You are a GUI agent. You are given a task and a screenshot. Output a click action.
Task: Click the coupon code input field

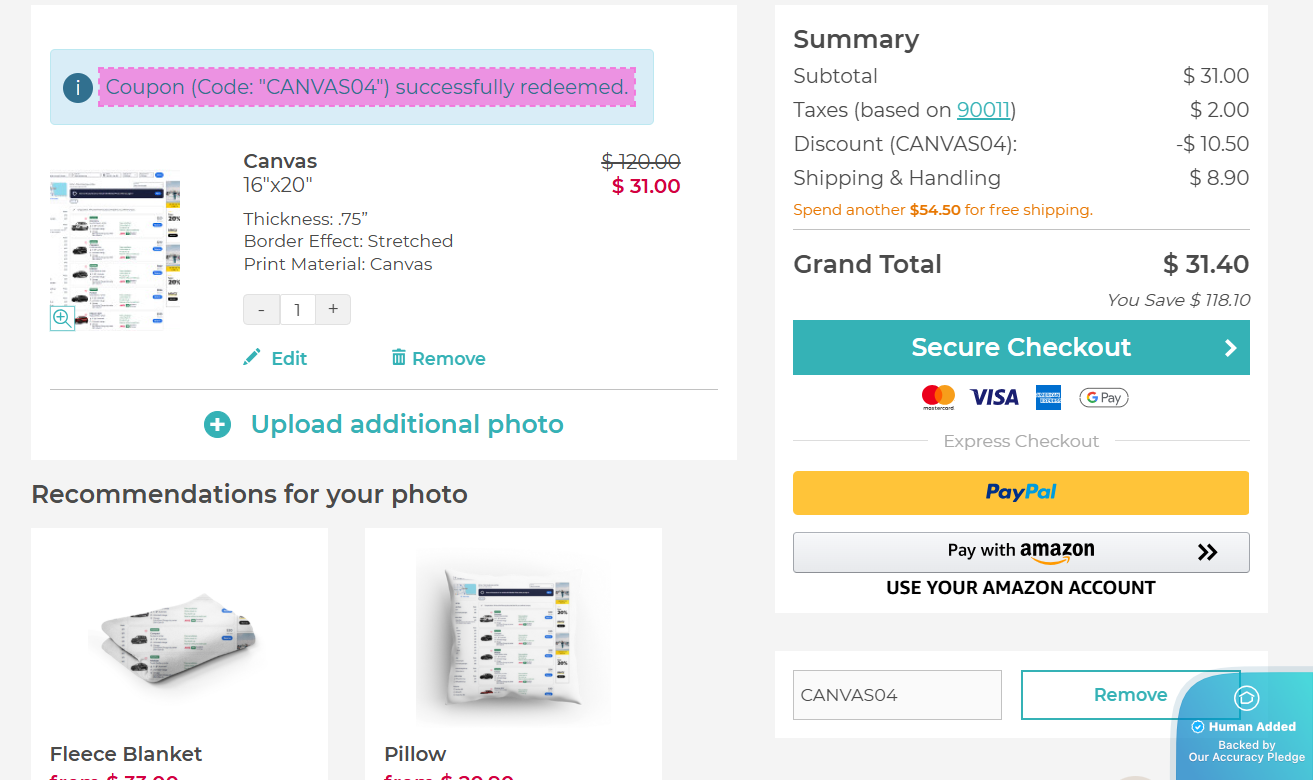[x=897, y=695]
